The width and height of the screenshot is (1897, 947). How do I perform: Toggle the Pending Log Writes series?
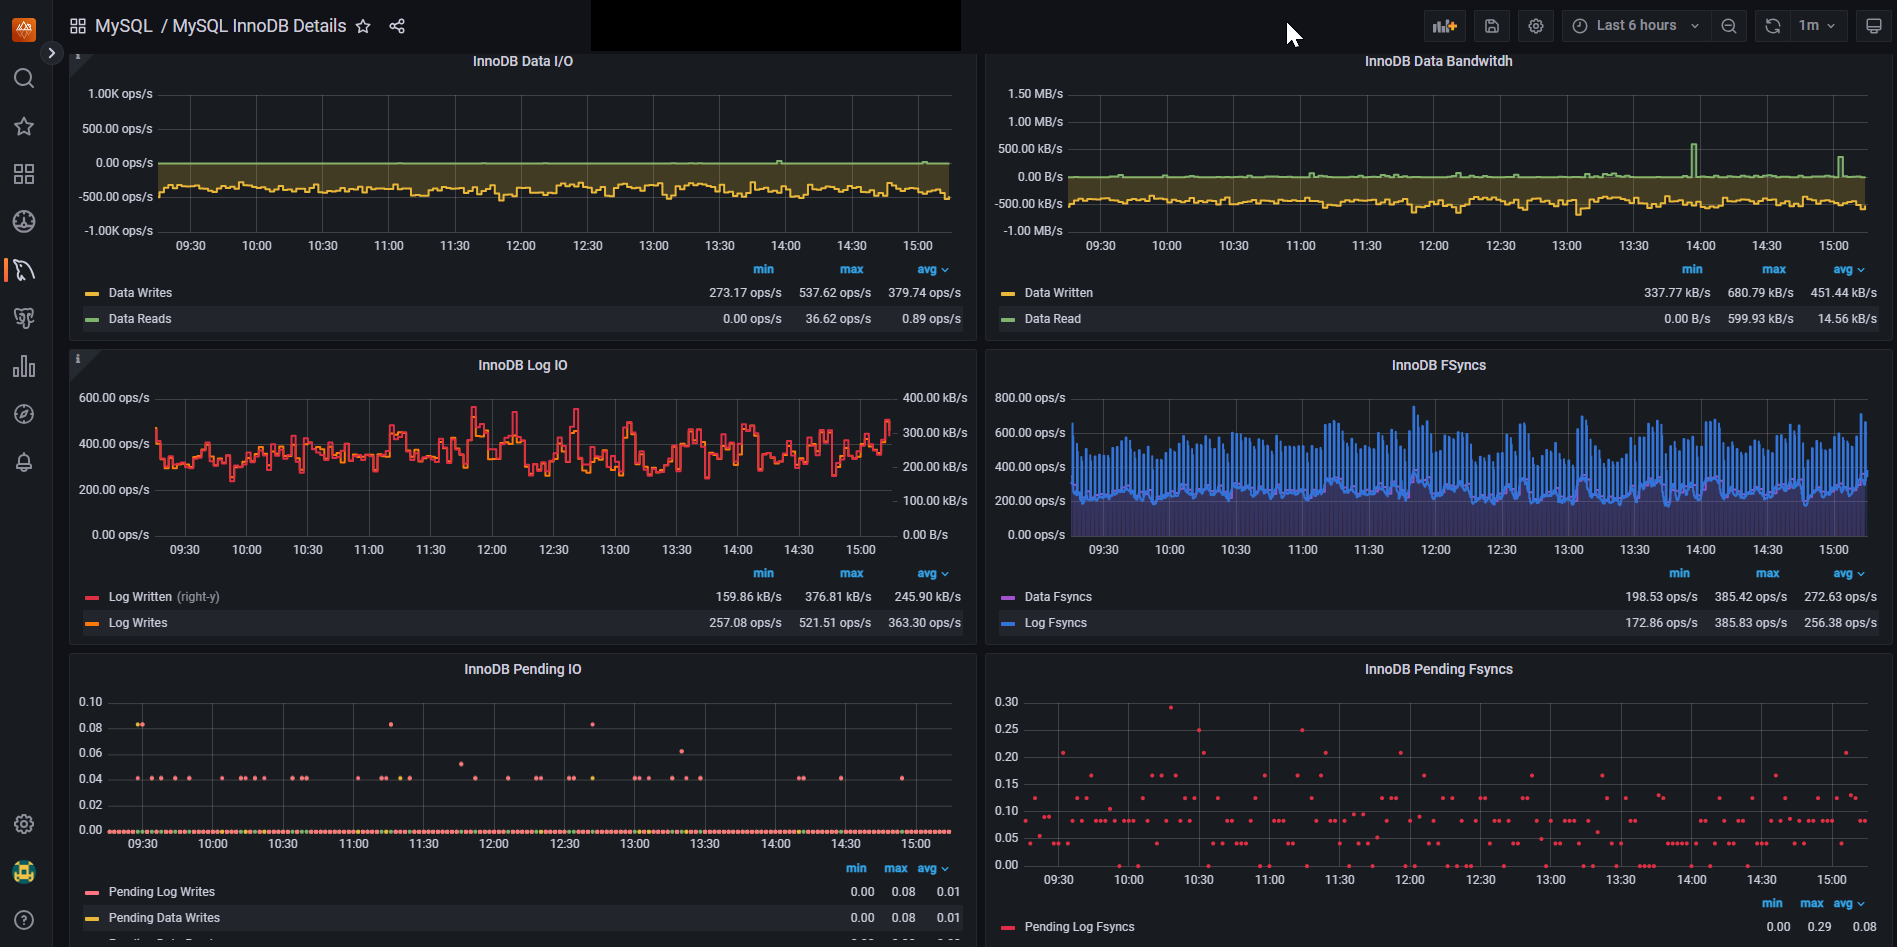[x=162, y=892]
